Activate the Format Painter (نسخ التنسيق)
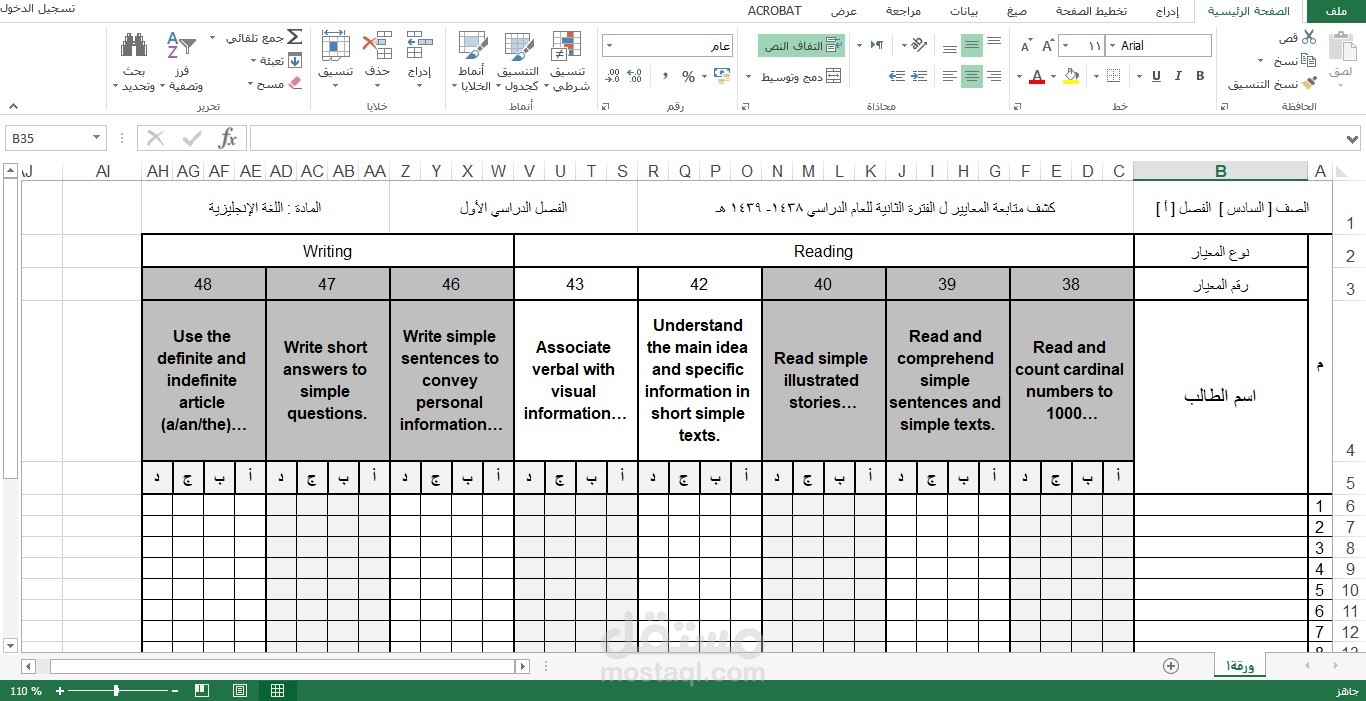This screenshot has height=701, width=1366. coord(1294,84)
